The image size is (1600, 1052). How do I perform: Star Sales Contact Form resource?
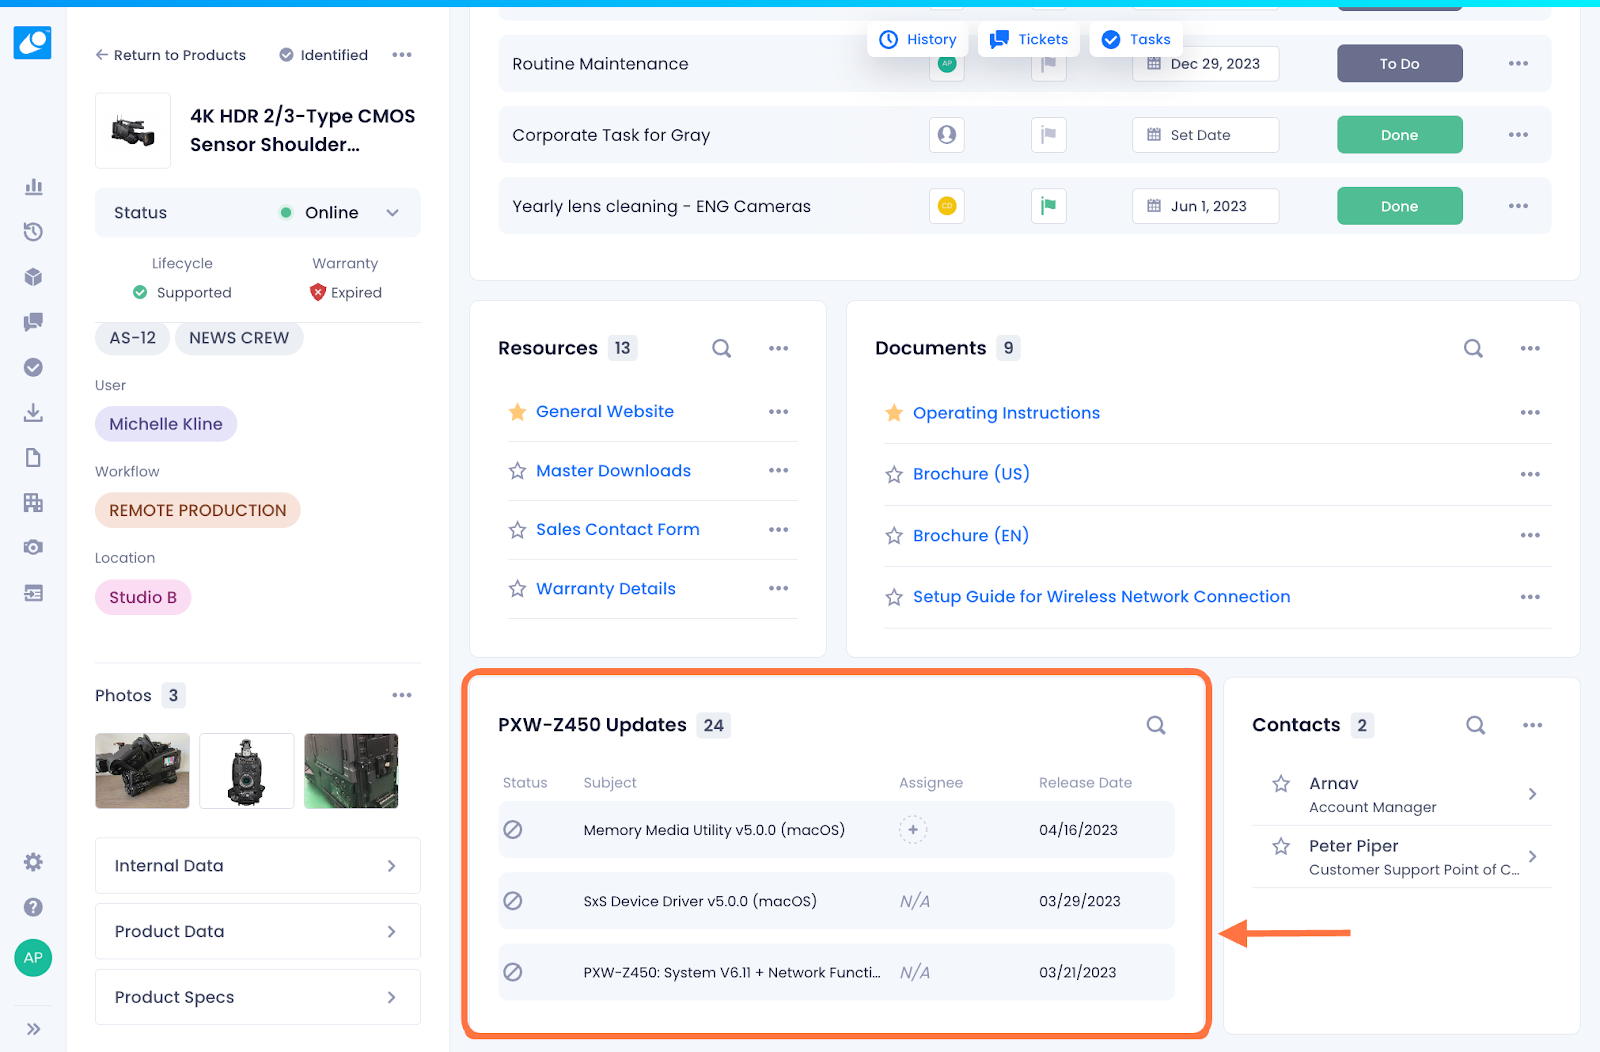pos(517,530)
